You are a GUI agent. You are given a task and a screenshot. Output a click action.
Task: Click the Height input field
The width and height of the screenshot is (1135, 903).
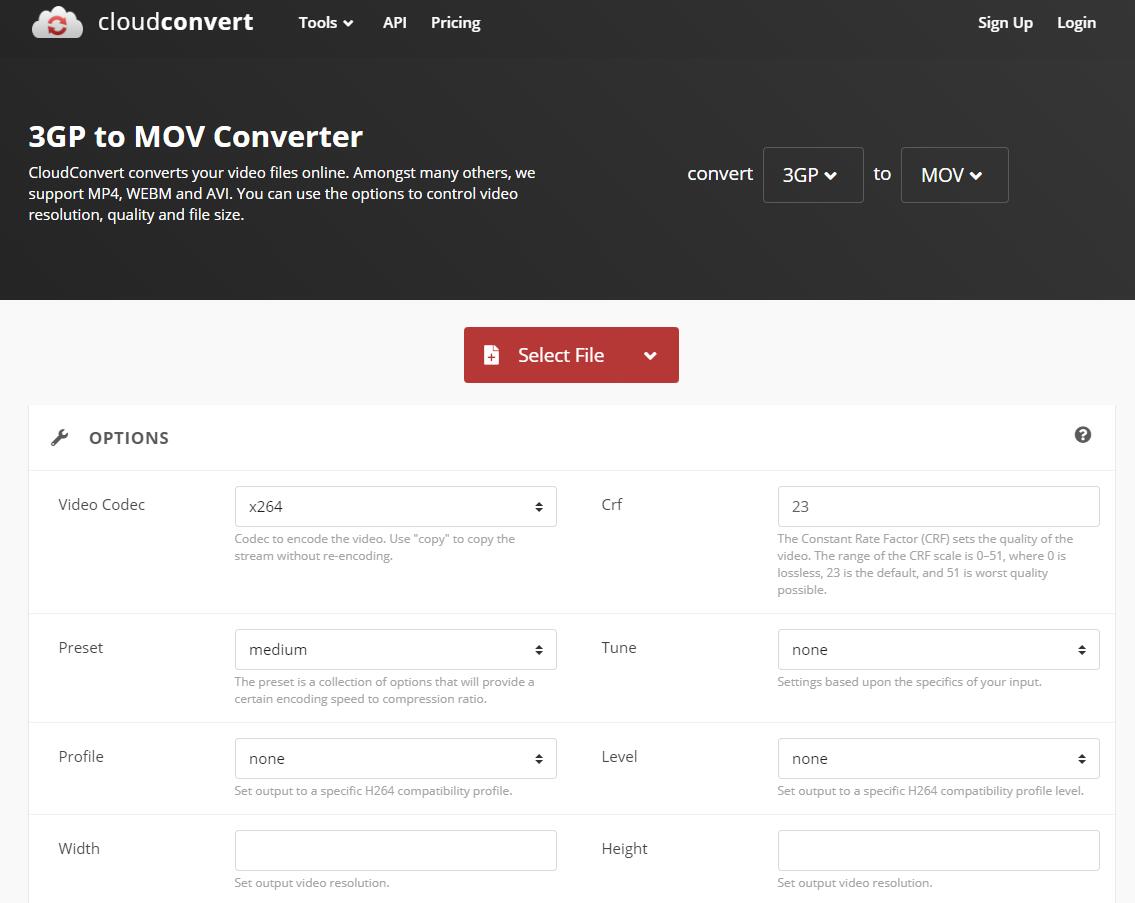(938, 850)
